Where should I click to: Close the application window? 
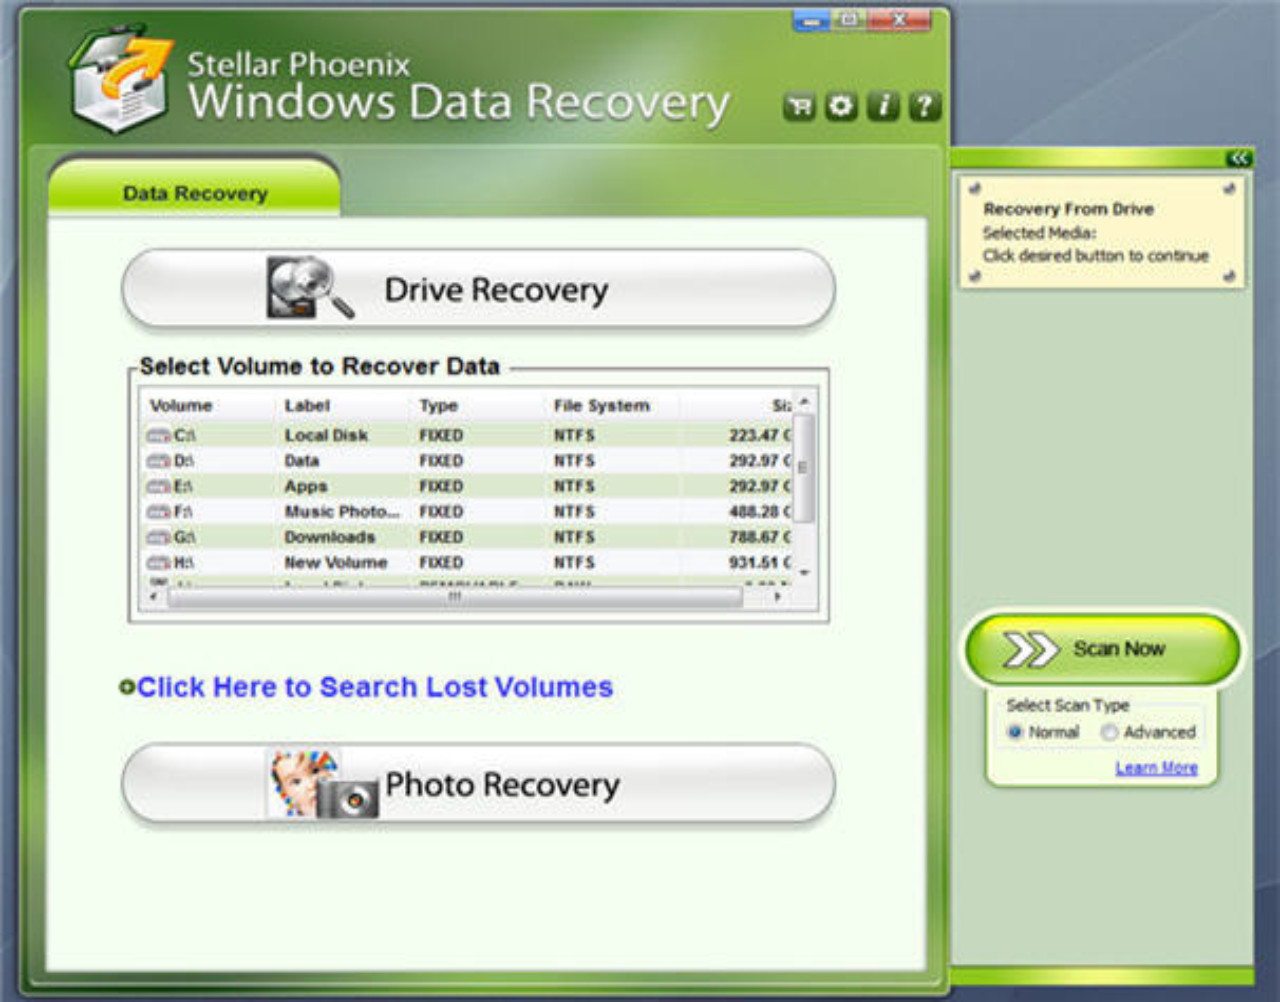[900, 20]
